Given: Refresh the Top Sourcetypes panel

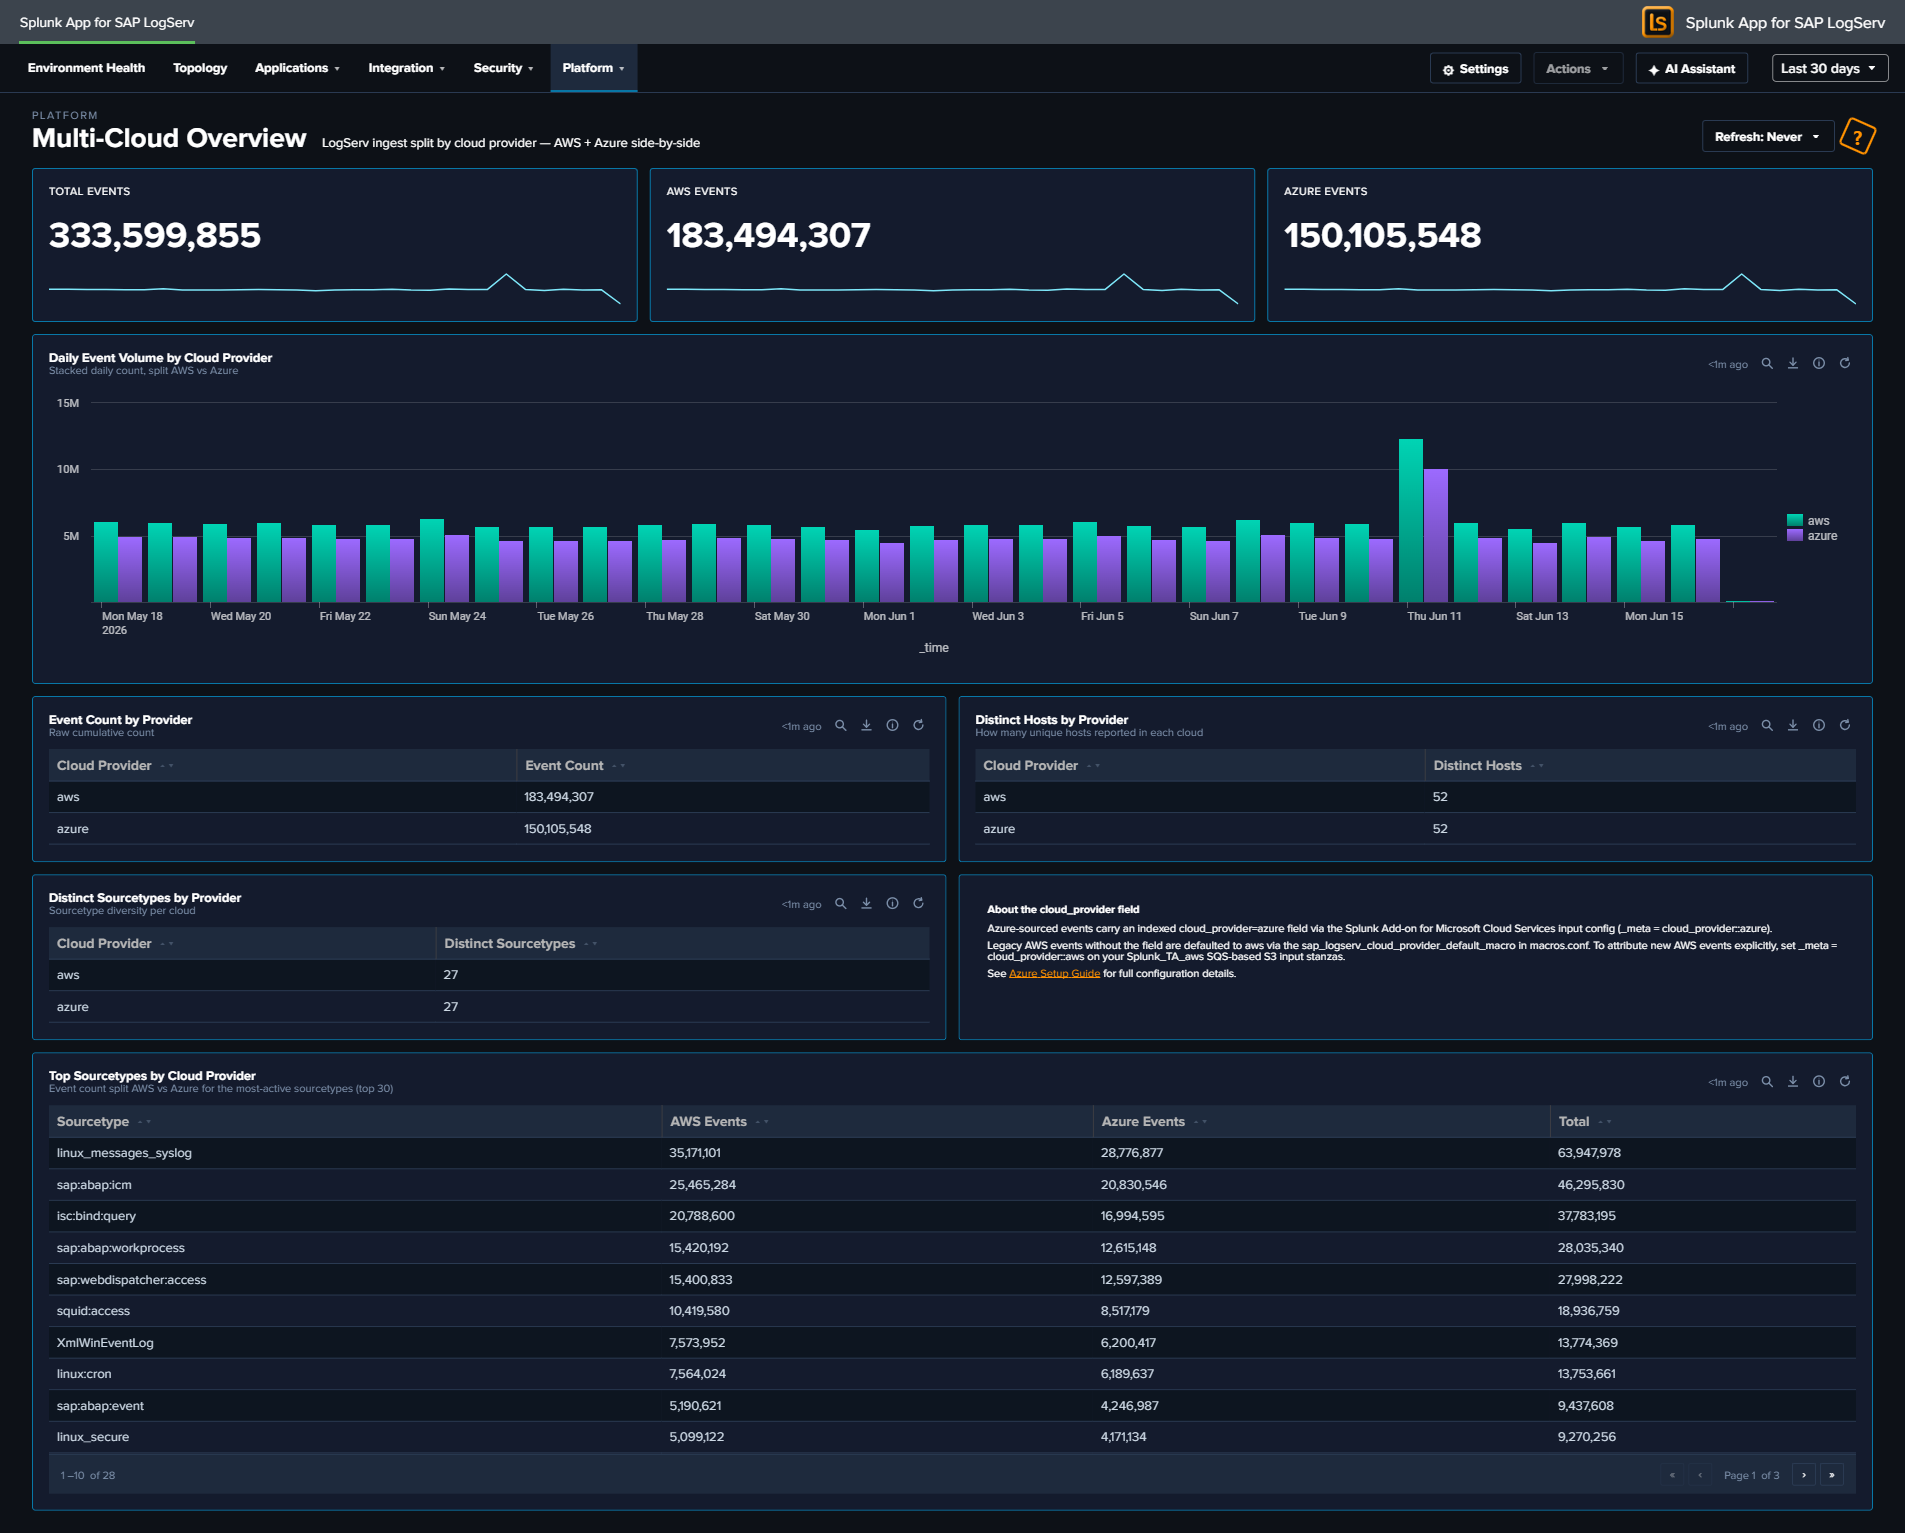Looking at the screenshot, I should tap(1845, 1082).
